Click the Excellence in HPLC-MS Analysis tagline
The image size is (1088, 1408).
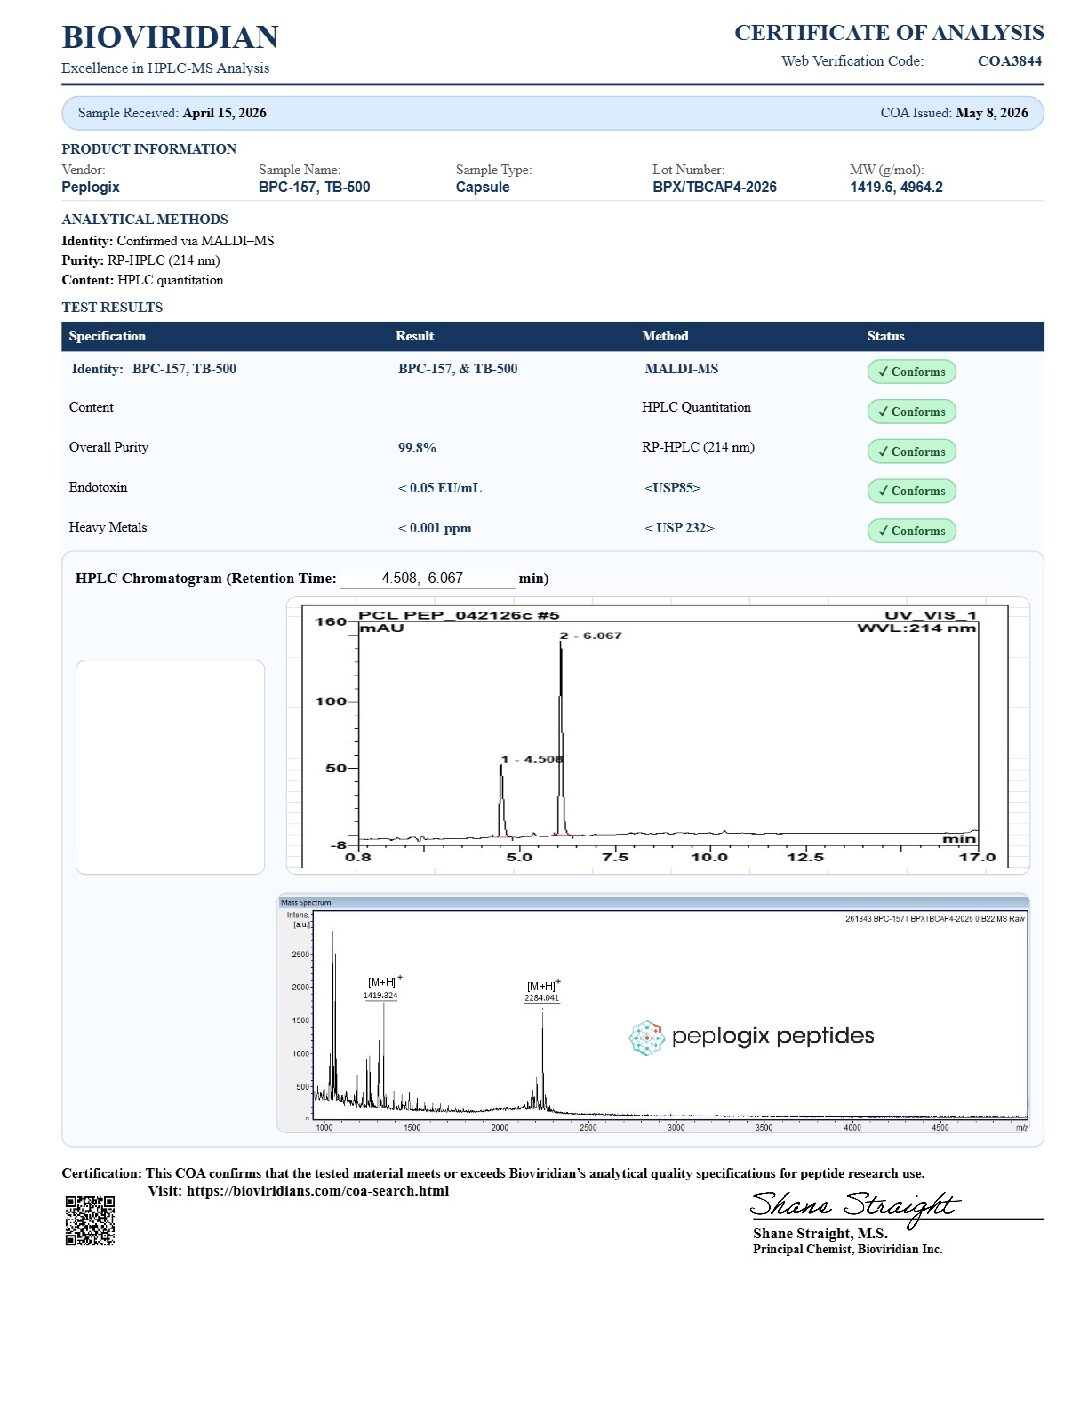[x=165, y=68]
